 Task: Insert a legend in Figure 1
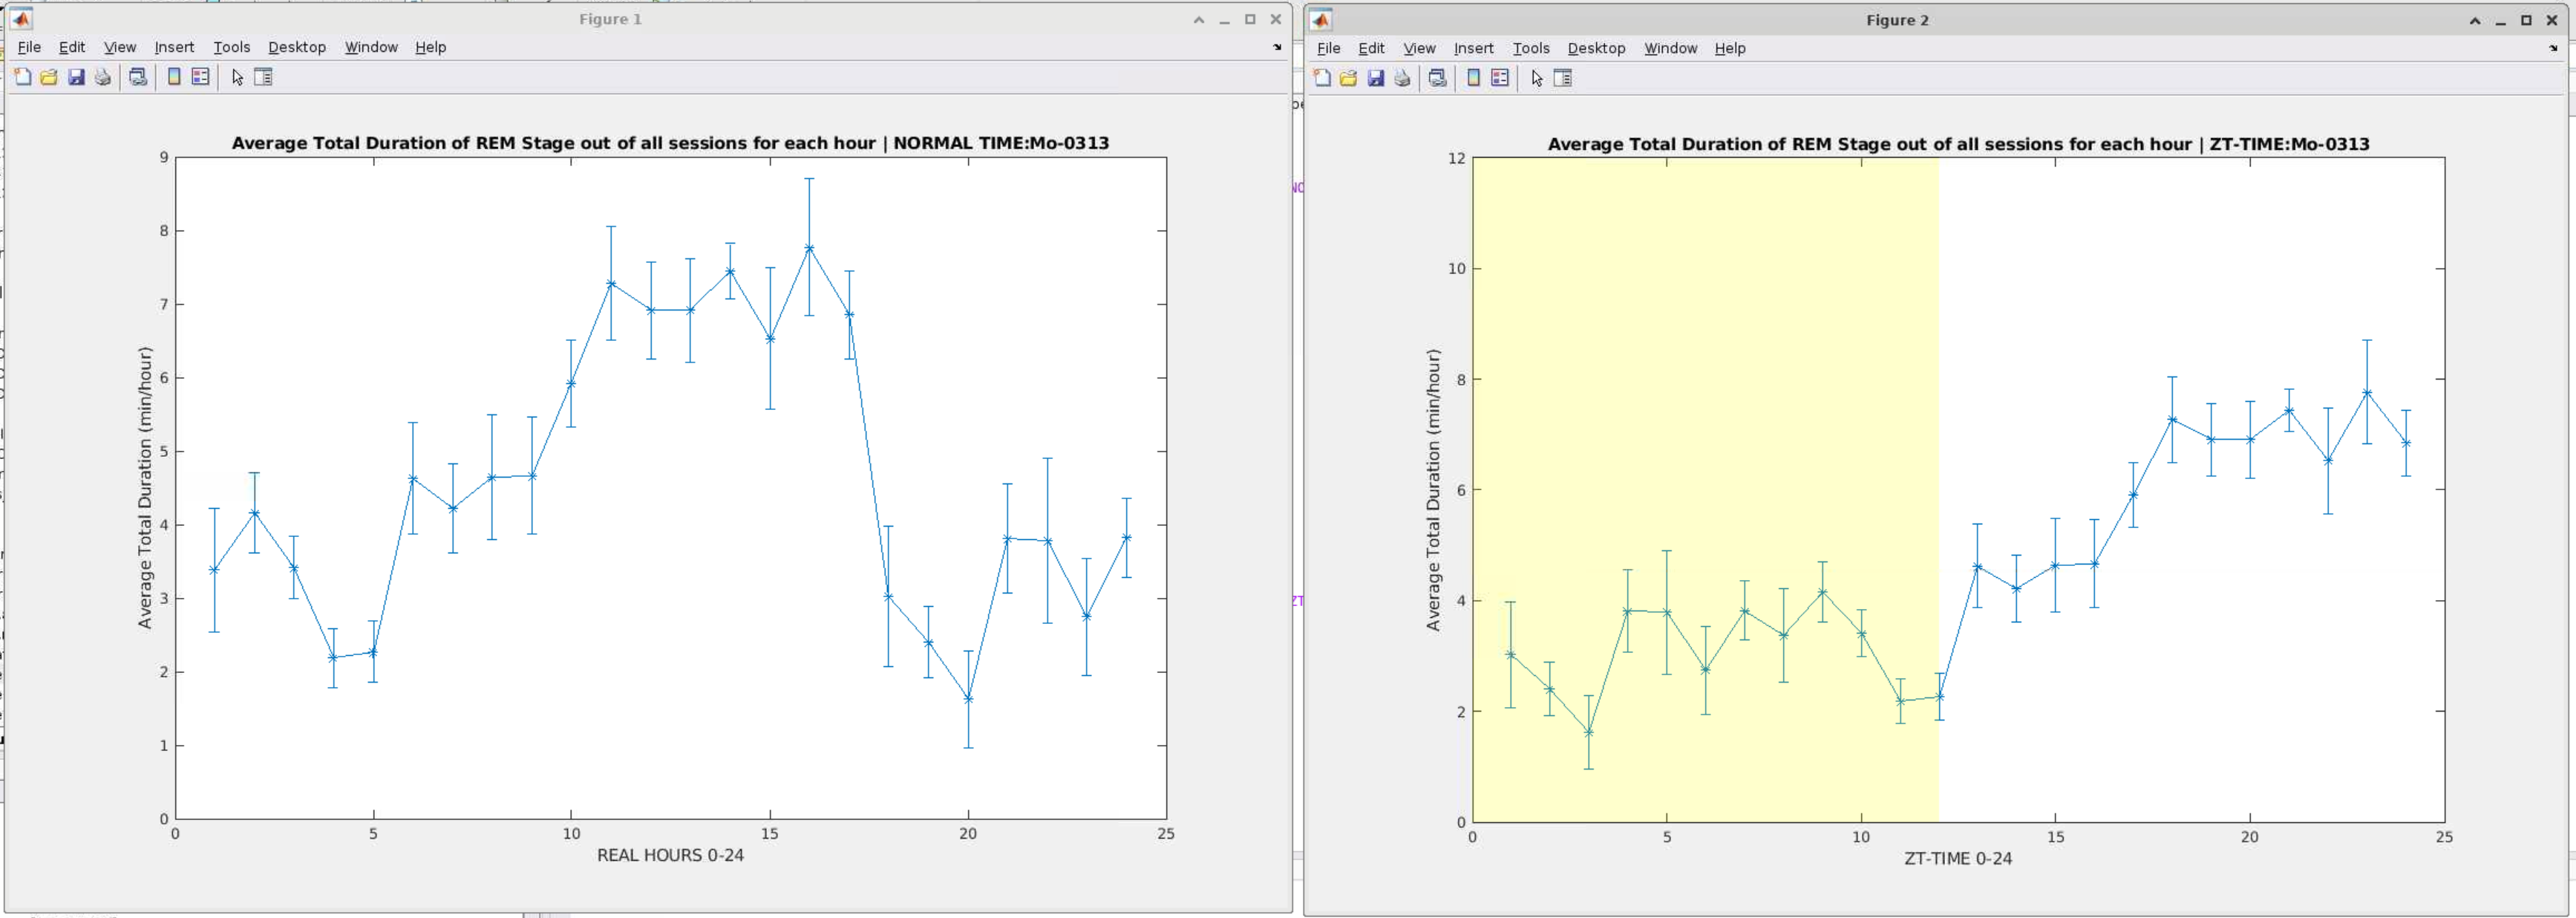pos(200,77)
